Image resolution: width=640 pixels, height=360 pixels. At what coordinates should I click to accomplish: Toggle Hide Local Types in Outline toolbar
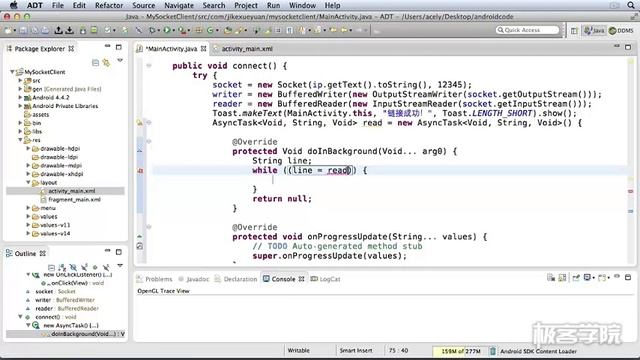tap(106, 267)
